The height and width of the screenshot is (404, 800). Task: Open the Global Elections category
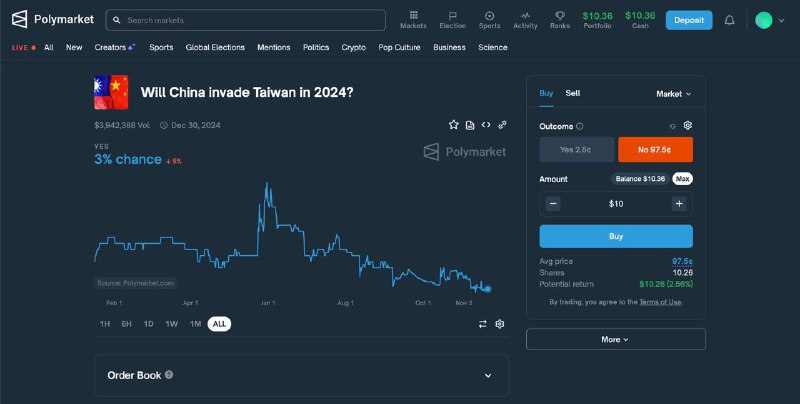[215, 47]
